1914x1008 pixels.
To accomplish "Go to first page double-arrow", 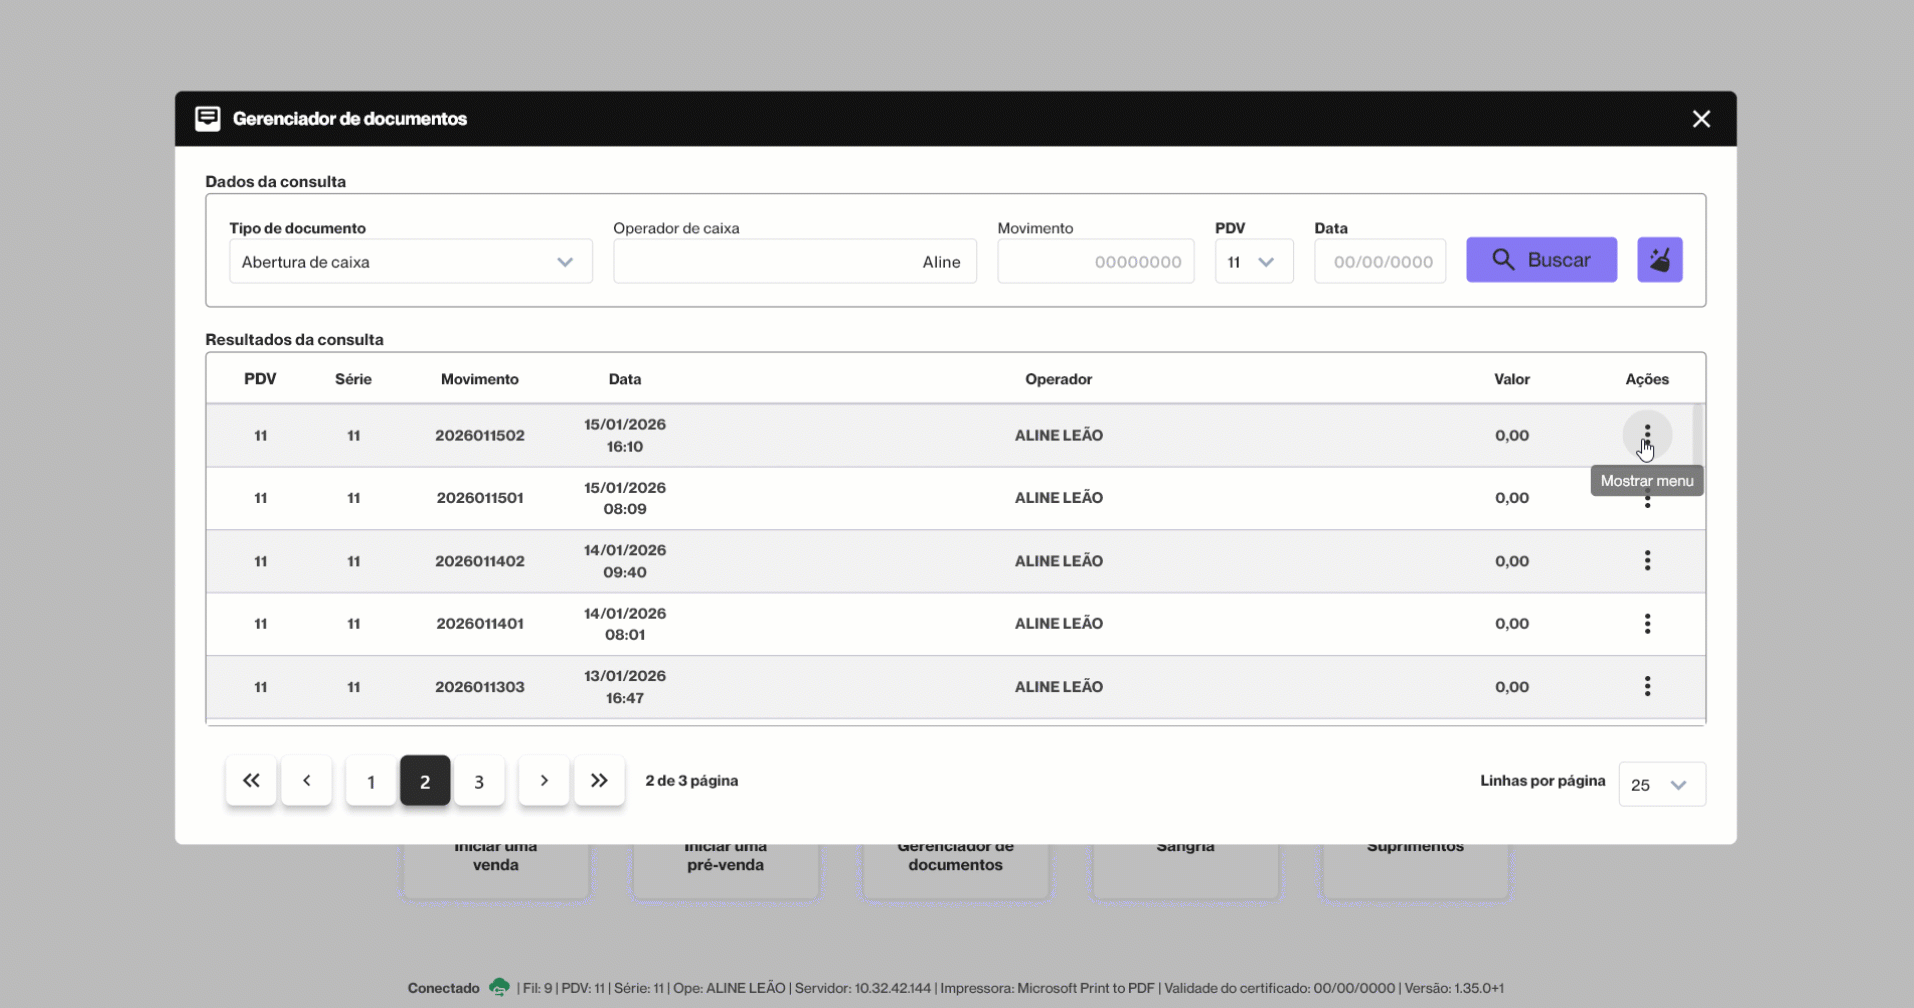I will pyautogui.click(x=251, y=781).
